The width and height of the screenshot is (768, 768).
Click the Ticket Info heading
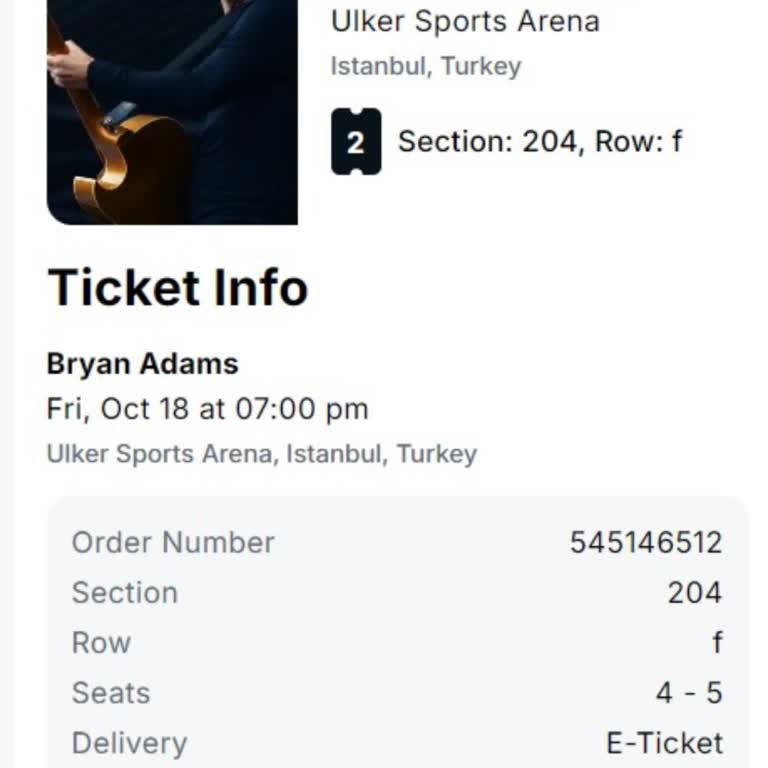pyautogui.click(x=178, y=288)
